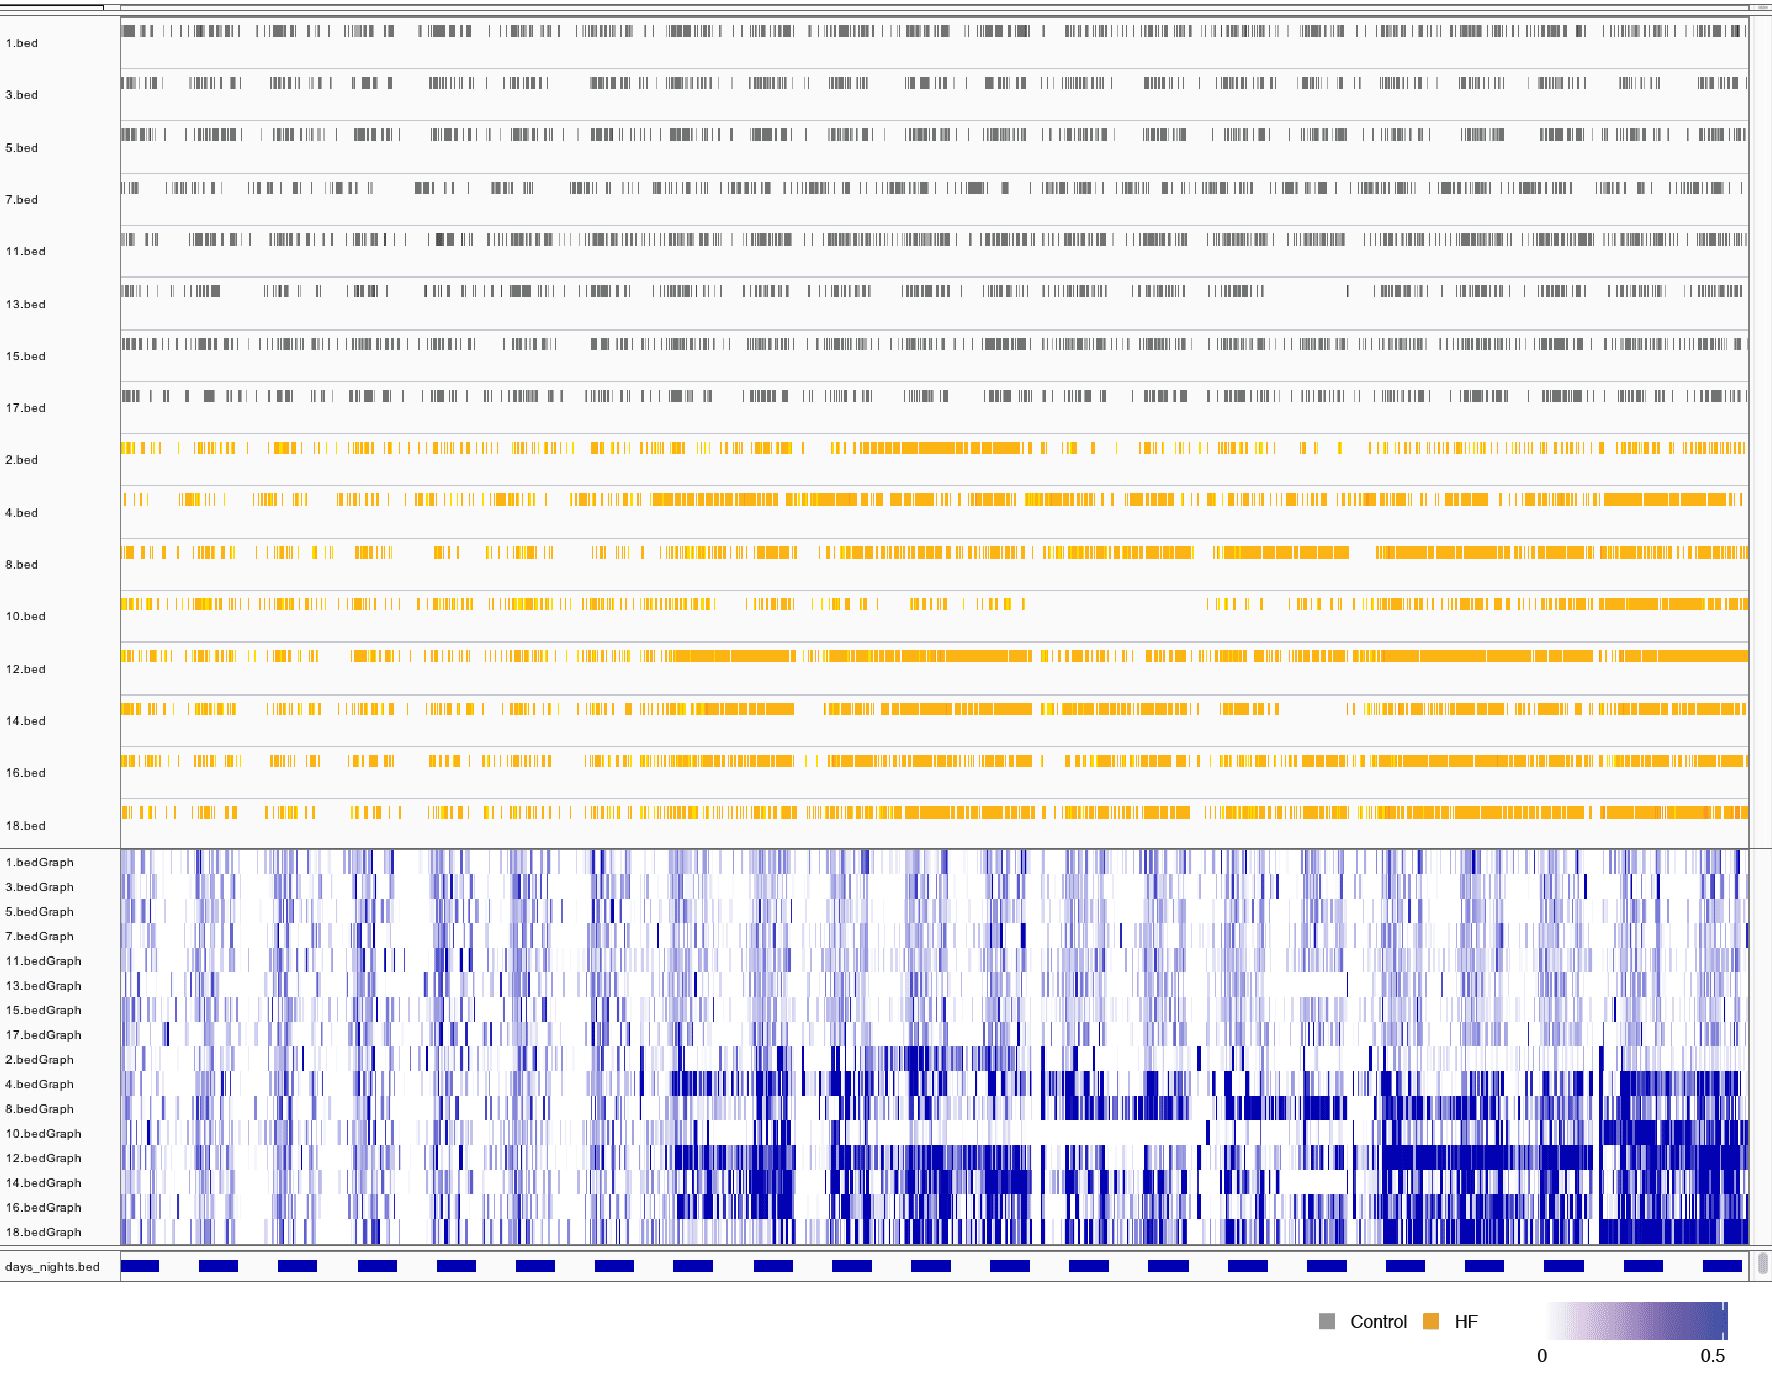Select the 4.bed track label
The width and height of the screenshot is (1772, 1387).
click(x=22, y=513)
